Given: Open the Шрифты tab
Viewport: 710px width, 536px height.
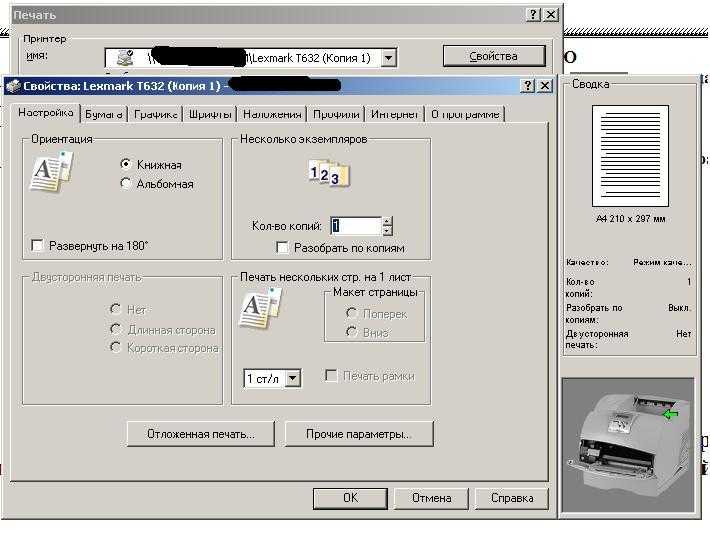Looking at the screenshot, I should pos(210,114).
